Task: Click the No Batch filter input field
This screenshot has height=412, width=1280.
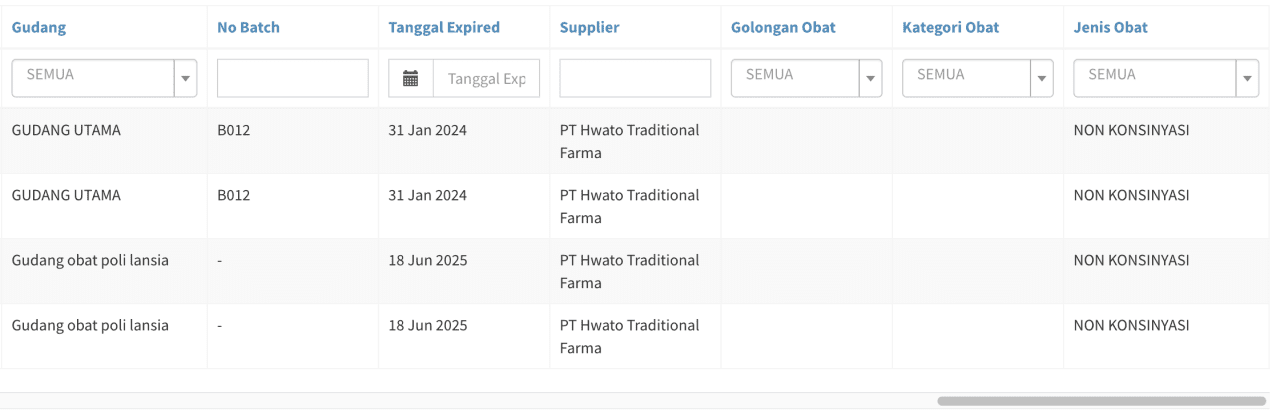Action: pyautogui.click(x=293, y=78)
